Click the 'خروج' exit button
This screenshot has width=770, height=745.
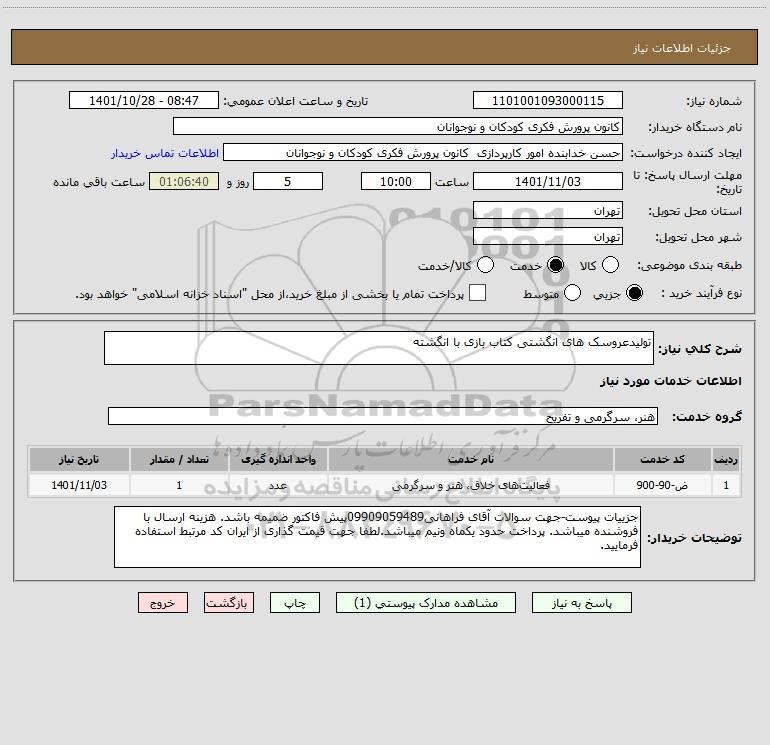(163, 603)
